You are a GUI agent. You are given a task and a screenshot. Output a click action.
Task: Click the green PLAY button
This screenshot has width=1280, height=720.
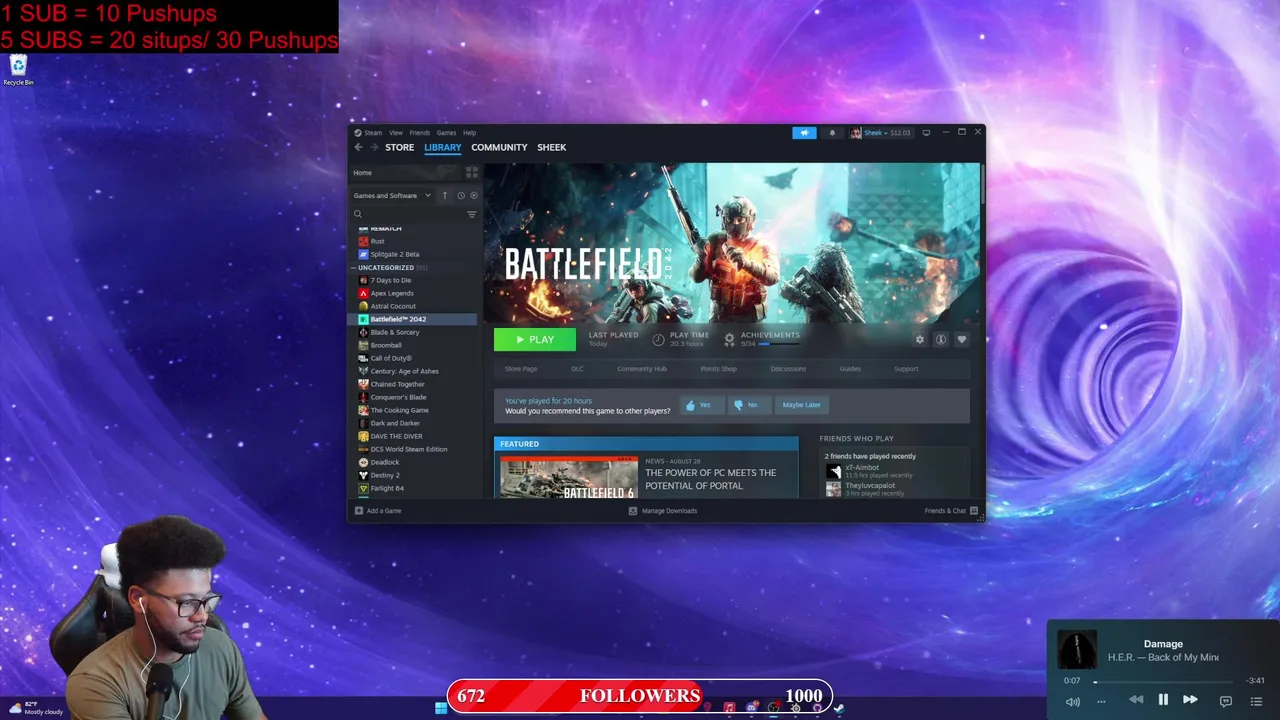pos(535,340)
